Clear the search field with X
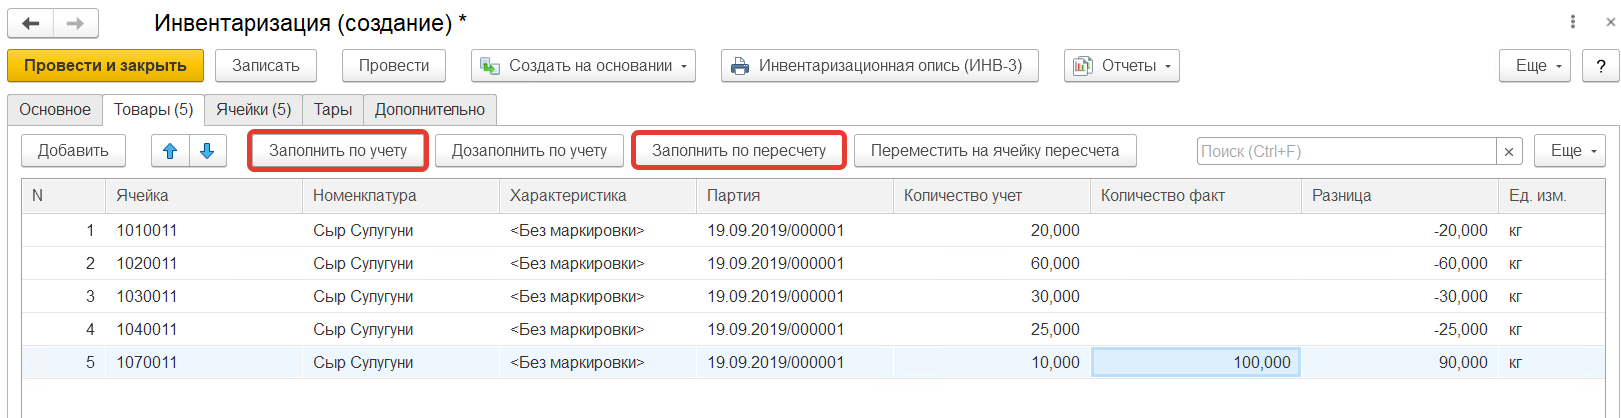The image size is (1621, 418). (x=1509, y=151)
